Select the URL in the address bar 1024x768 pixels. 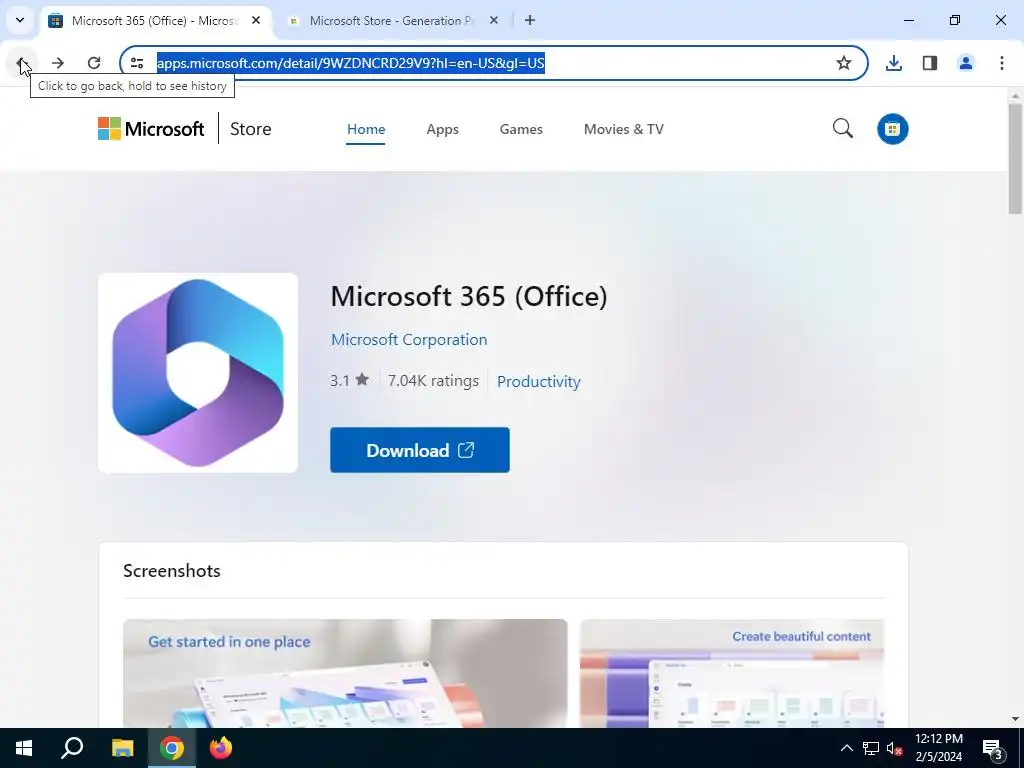(351, 63)
